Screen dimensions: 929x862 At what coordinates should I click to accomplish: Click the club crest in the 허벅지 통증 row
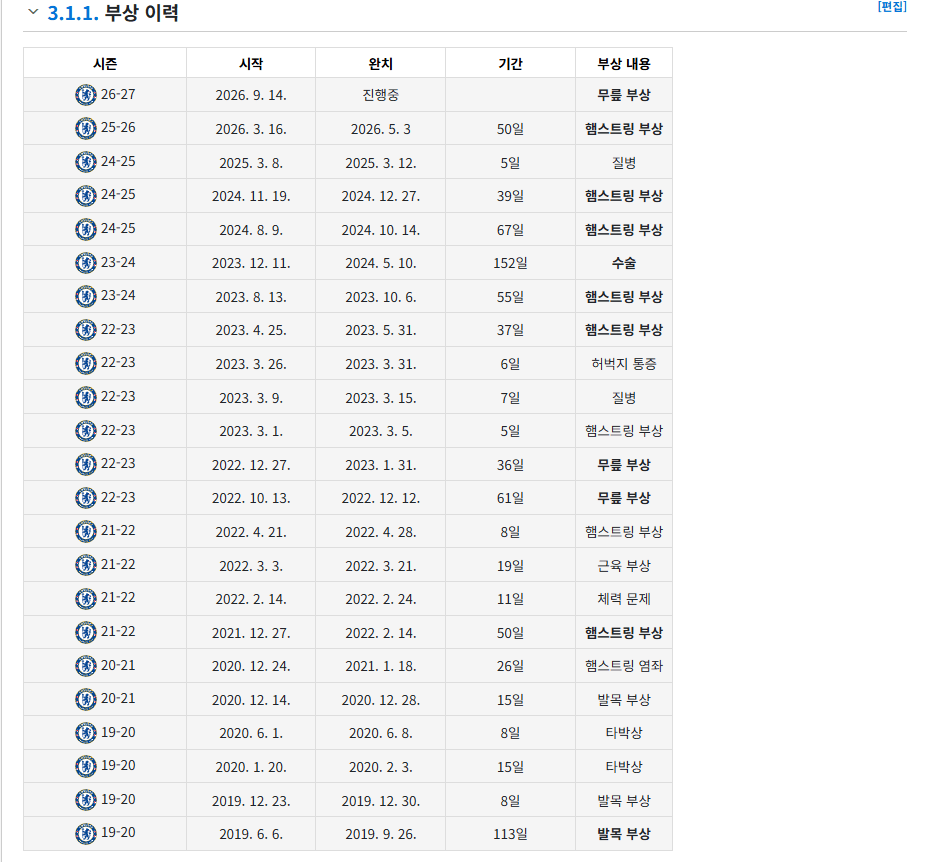coord(86,364)
